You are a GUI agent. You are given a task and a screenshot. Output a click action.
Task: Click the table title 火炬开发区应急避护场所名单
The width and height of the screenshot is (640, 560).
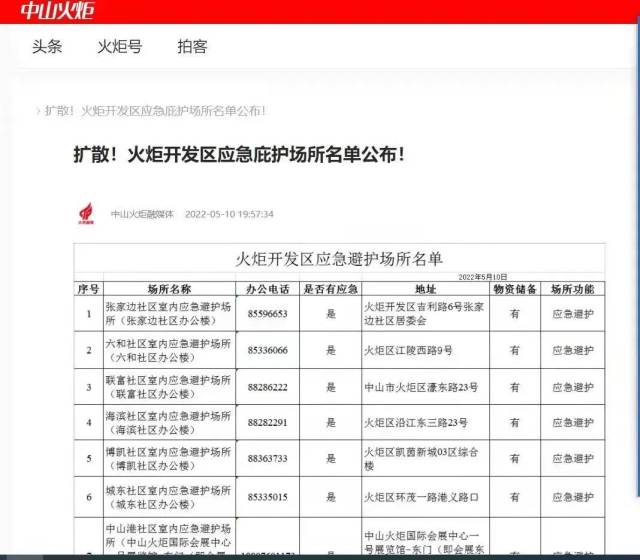click(x=339, y=259)
